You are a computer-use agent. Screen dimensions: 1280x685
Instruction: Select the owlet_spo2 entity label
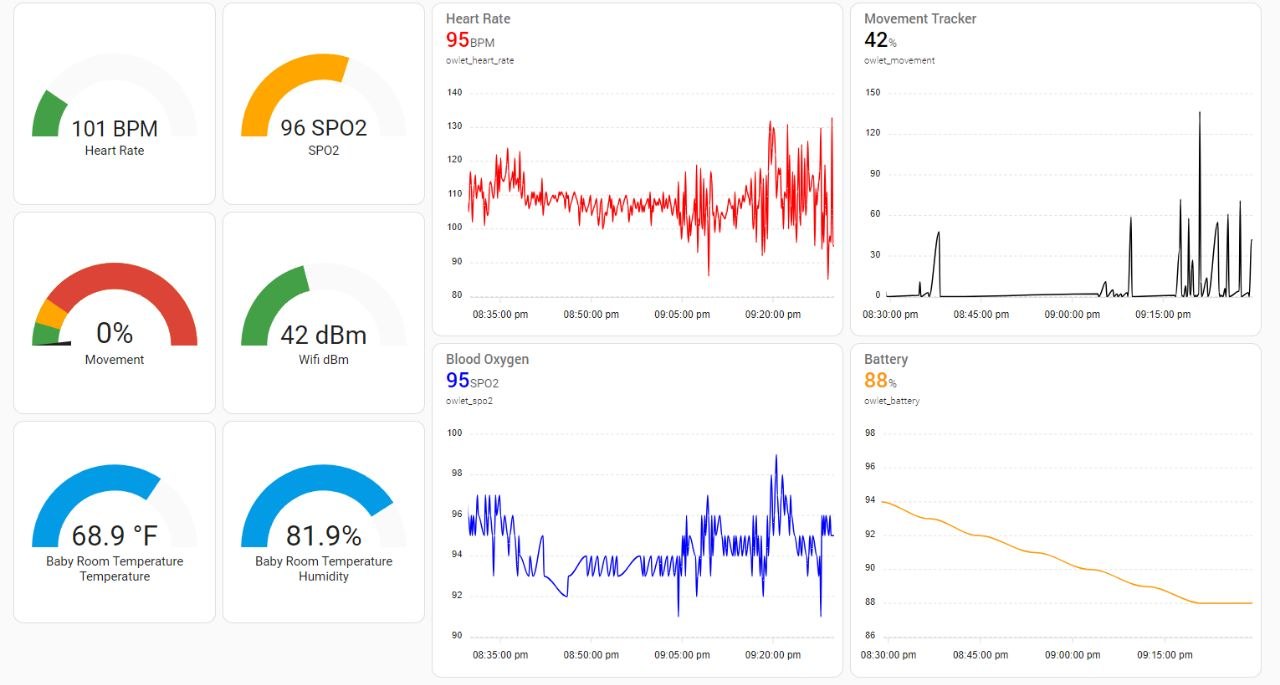[x=470, y=401]
